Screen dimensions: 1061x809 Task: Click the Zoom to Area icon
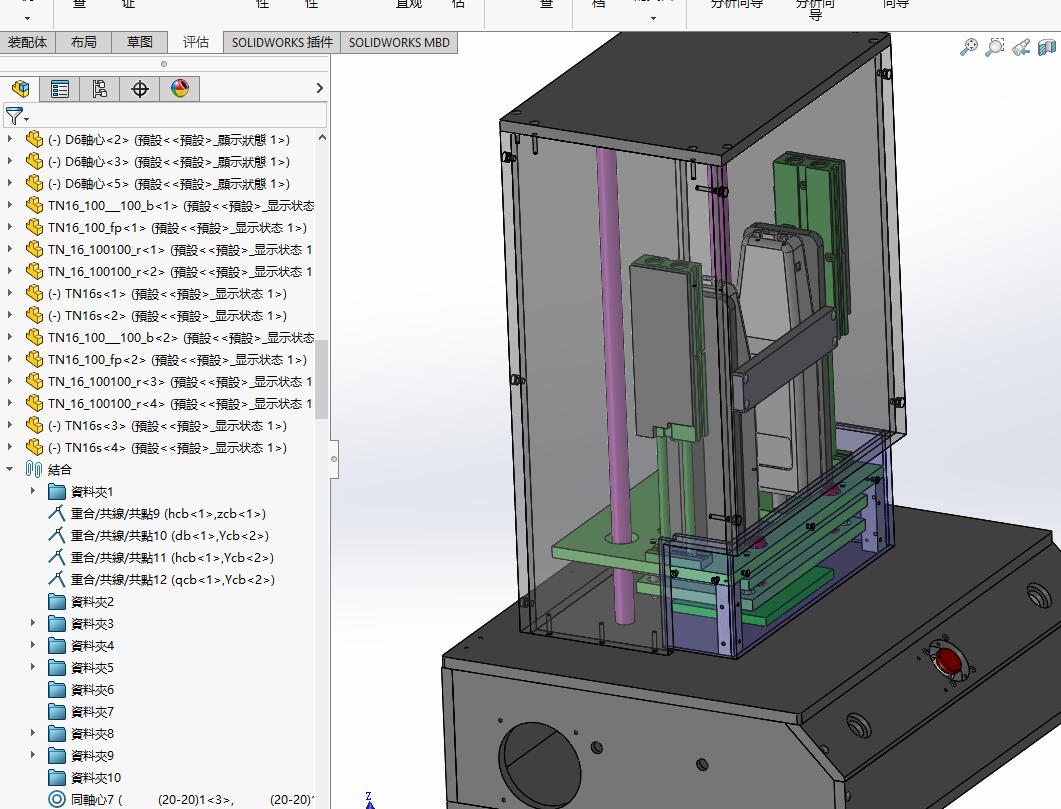[x=995, y=47]
